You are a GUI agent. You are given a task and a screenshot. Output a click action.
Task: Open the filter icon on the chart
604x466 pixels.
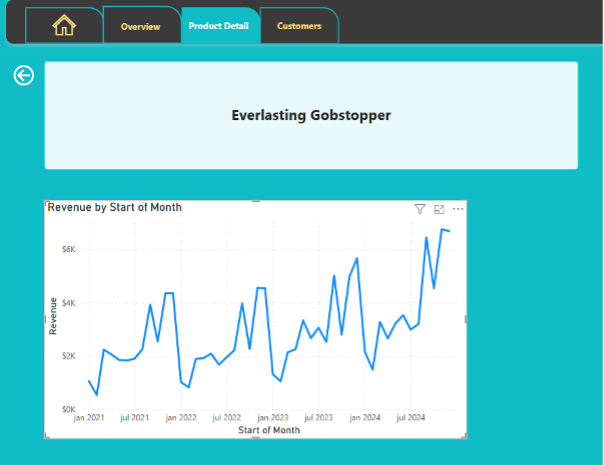420,209
